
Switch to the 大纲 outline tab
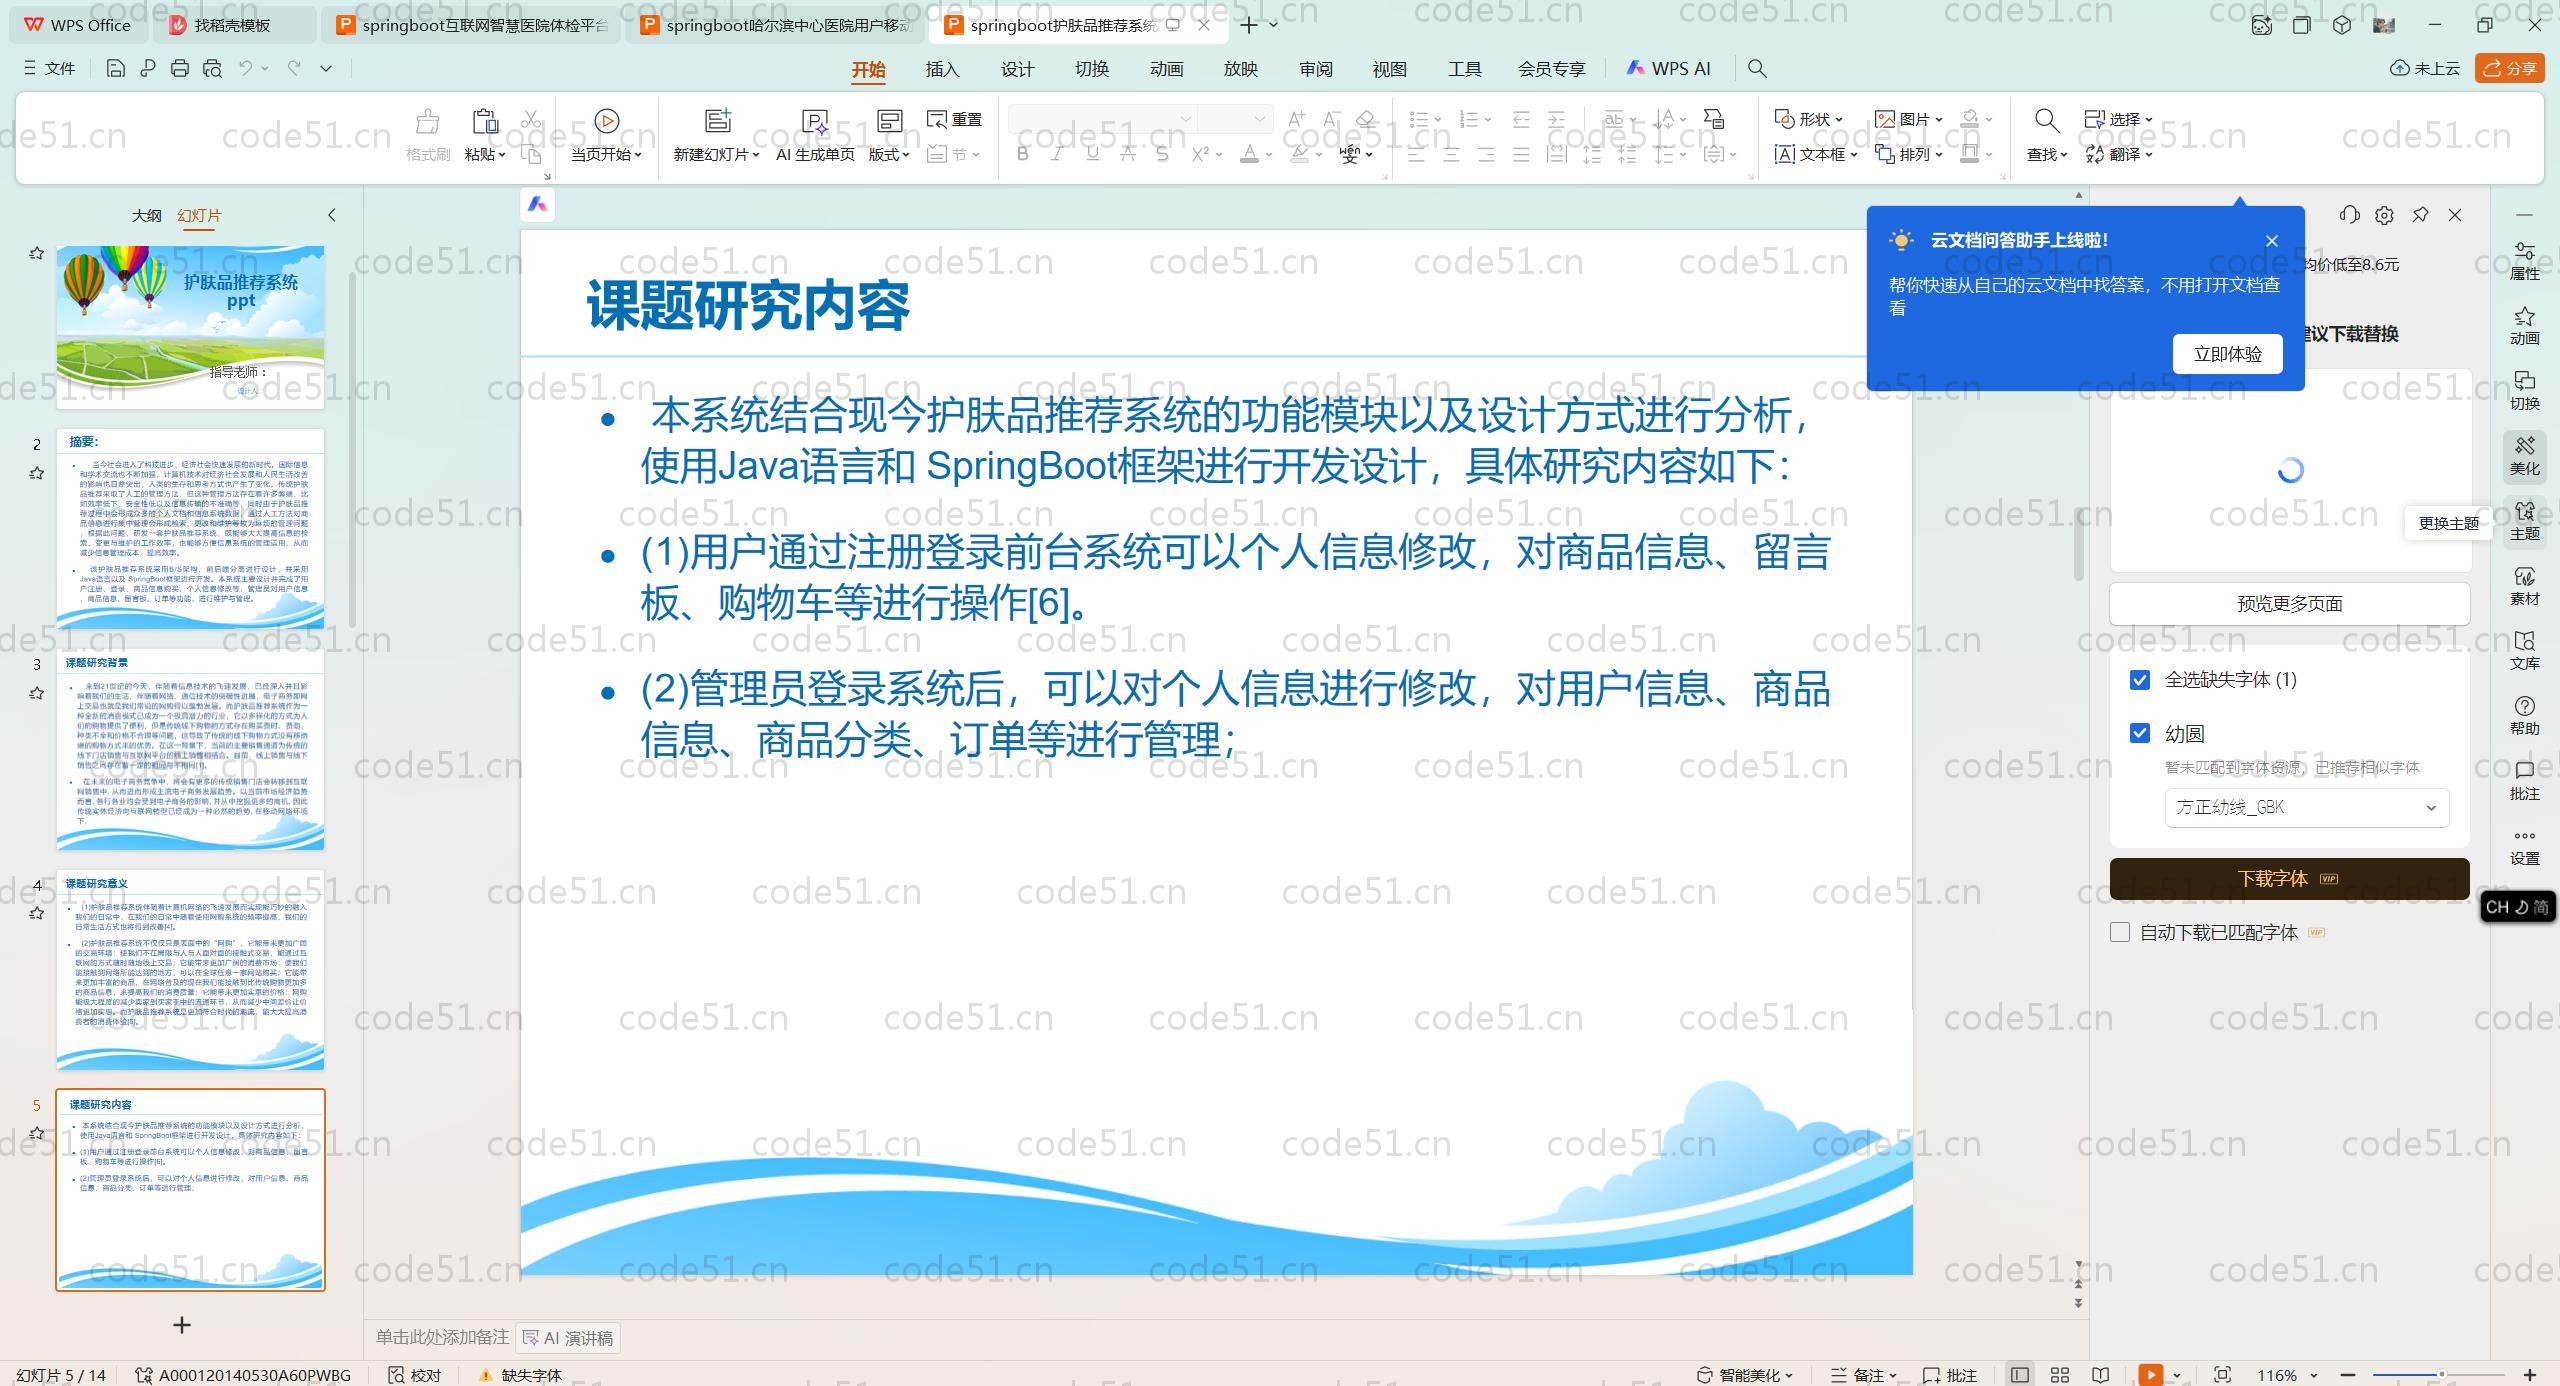tap(146, 215)
